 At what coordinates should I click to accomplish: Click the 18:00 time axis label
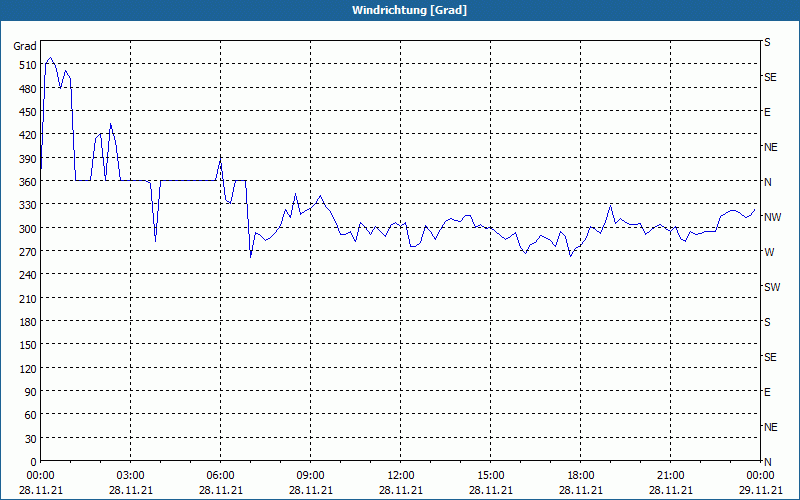pyautogui.click(x=581, y=475)
